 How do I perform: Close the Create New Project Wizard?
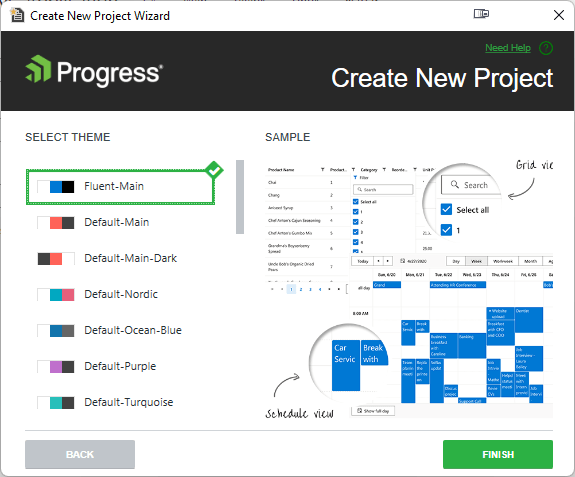(x=558, y=15)
